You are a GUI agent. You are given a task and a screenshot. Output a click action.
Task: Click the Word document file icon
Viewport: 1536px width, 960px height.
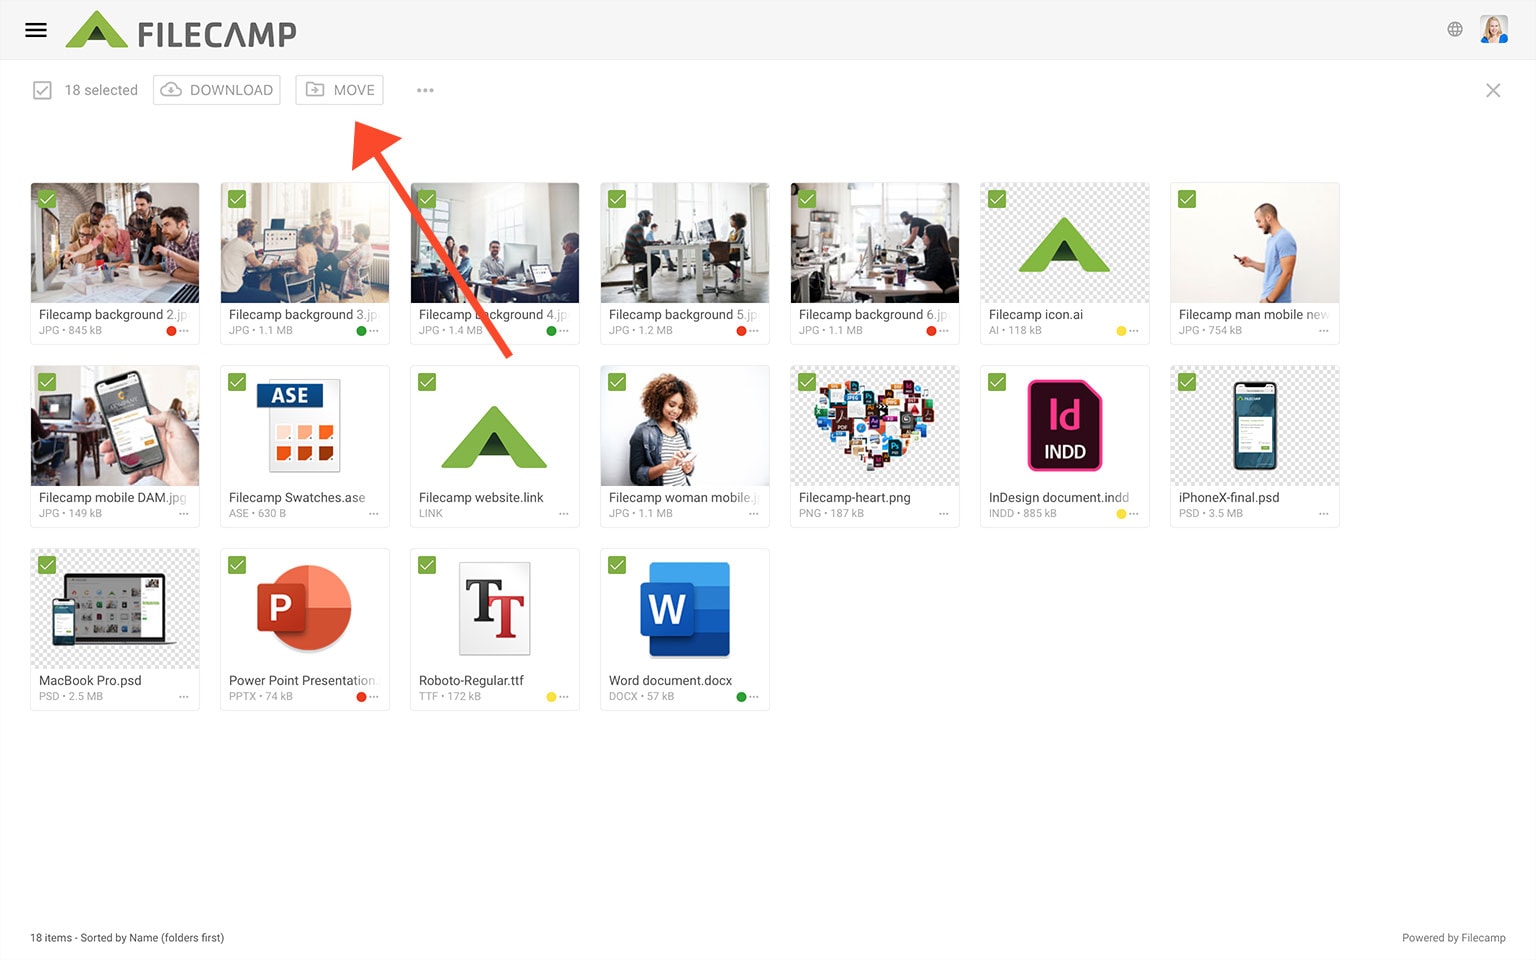(685, 609)
